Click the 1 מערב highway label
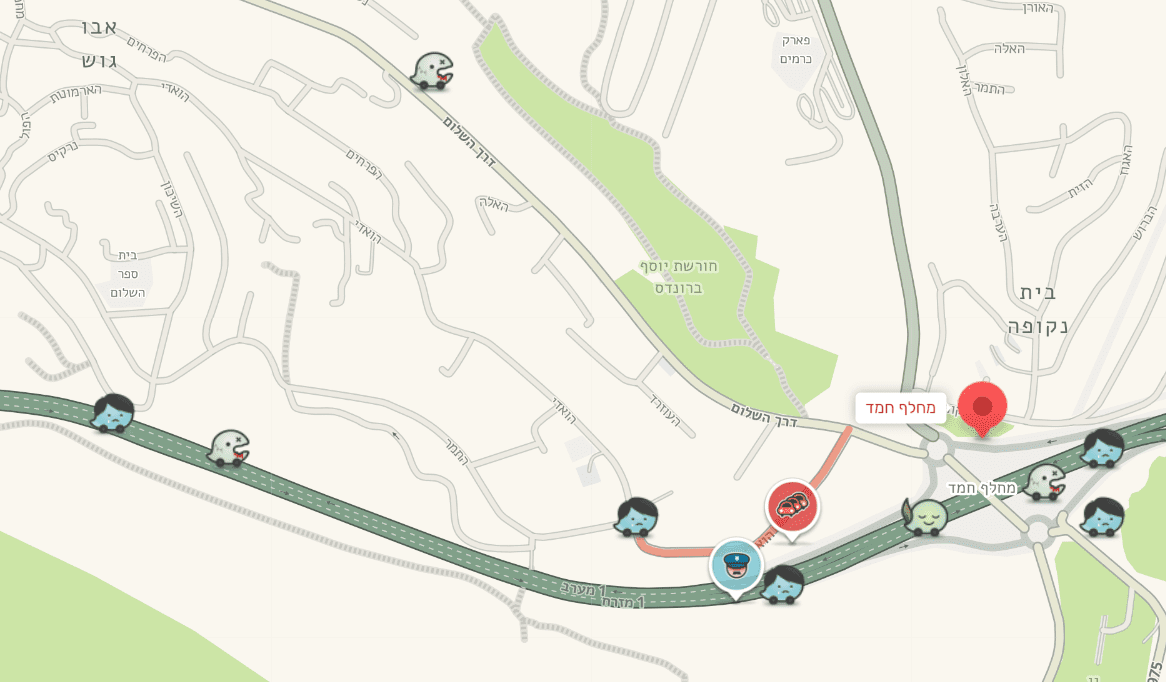The image size is (1166, 682). (x=584, y=590)
